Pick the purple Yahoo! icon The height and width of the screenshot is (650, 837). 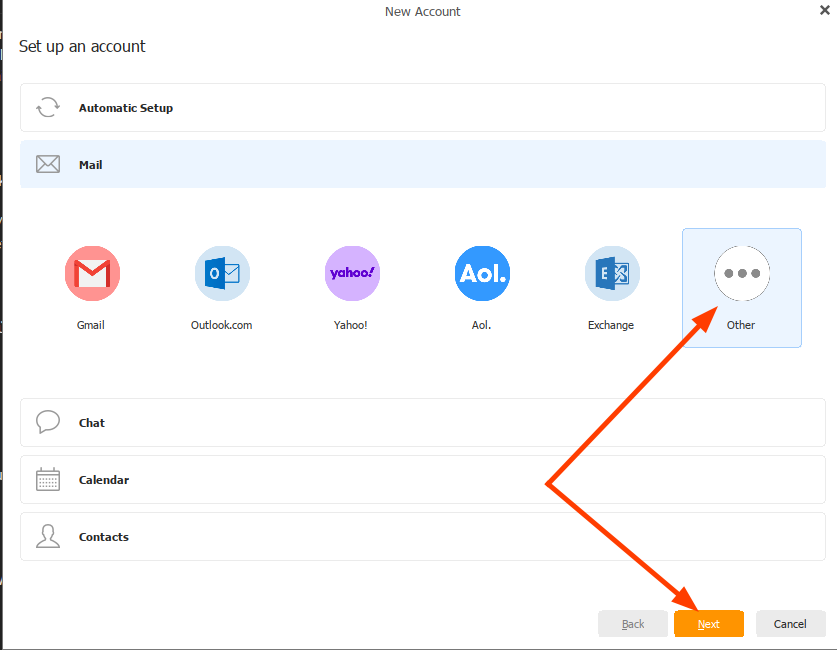coord(352,273)
